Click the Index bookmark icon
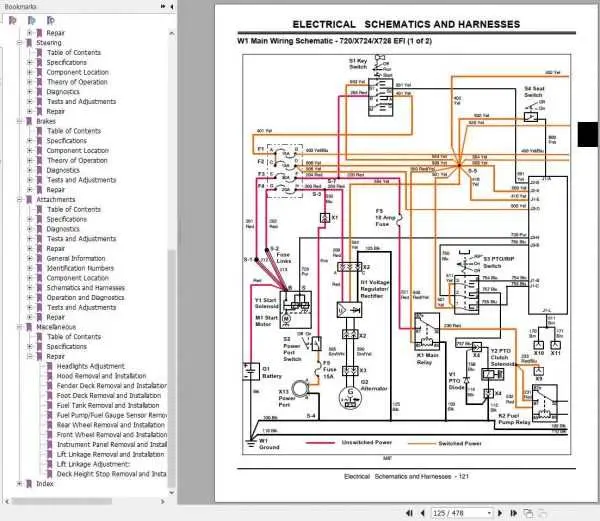This screenshot has height=521, width=600. 29,484
